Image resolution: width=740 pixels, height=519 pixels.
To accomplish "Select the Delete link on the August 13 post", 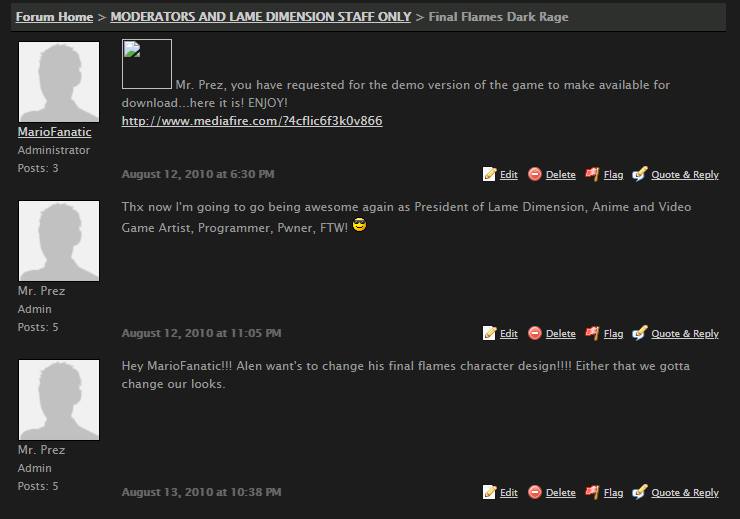I will (x=561, y=493).
